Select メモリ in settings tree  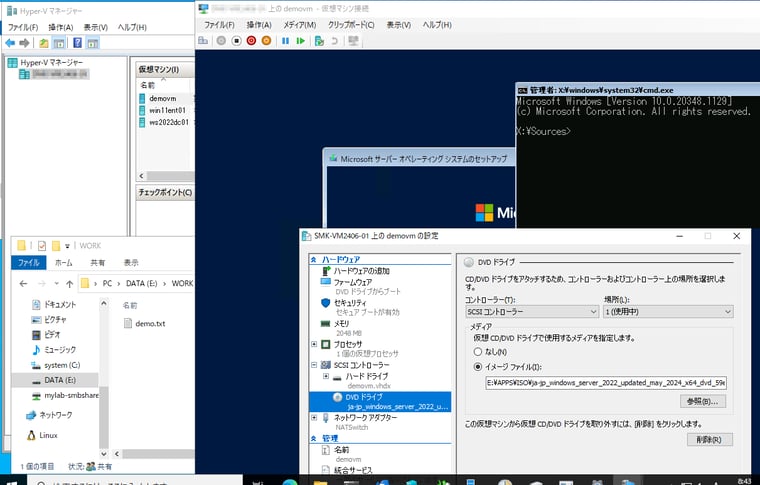[x=341, y=324]
